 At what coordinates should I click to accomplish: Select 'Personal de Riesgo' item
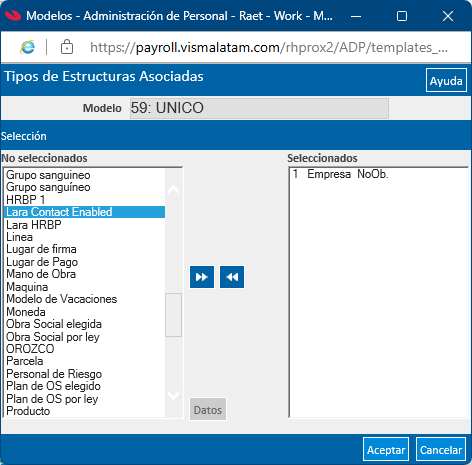coord(85,374)
